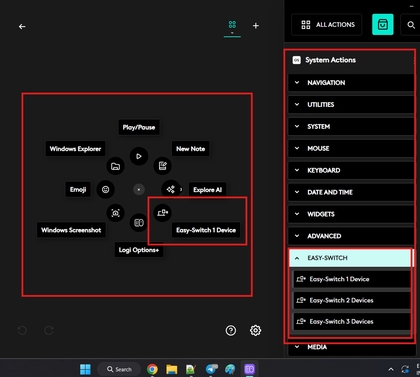Image resolution: width=420 pixels, height=377 pixels.
Task: Click the Logi Options+ label
Action: [x=139, y=250]
